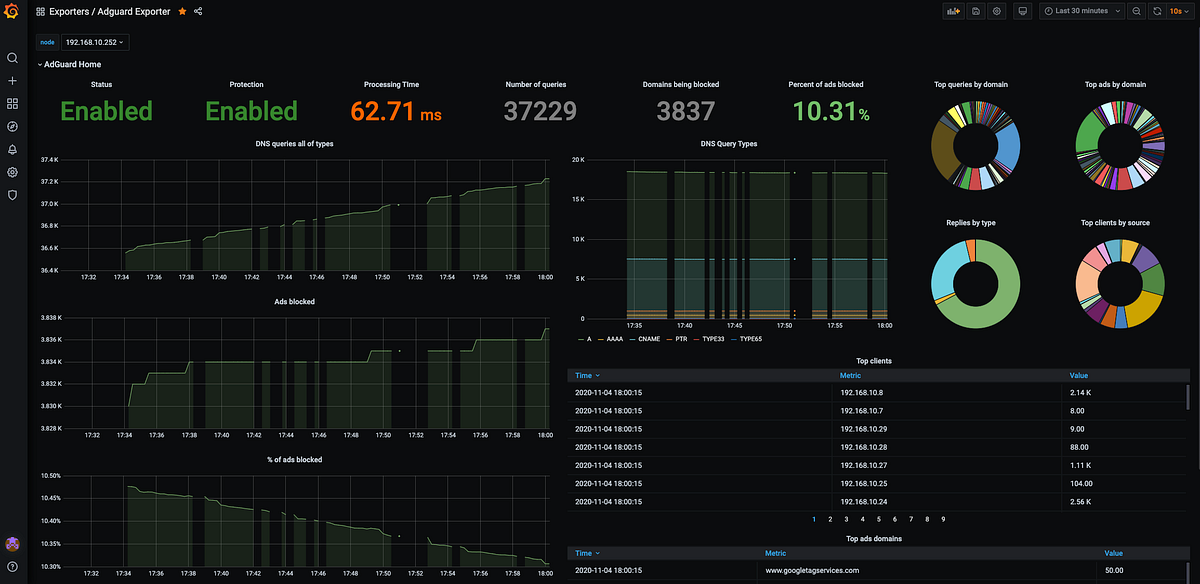
Task: Open dashboard settings via the gear icon
Action: click(x=998, y=11)
